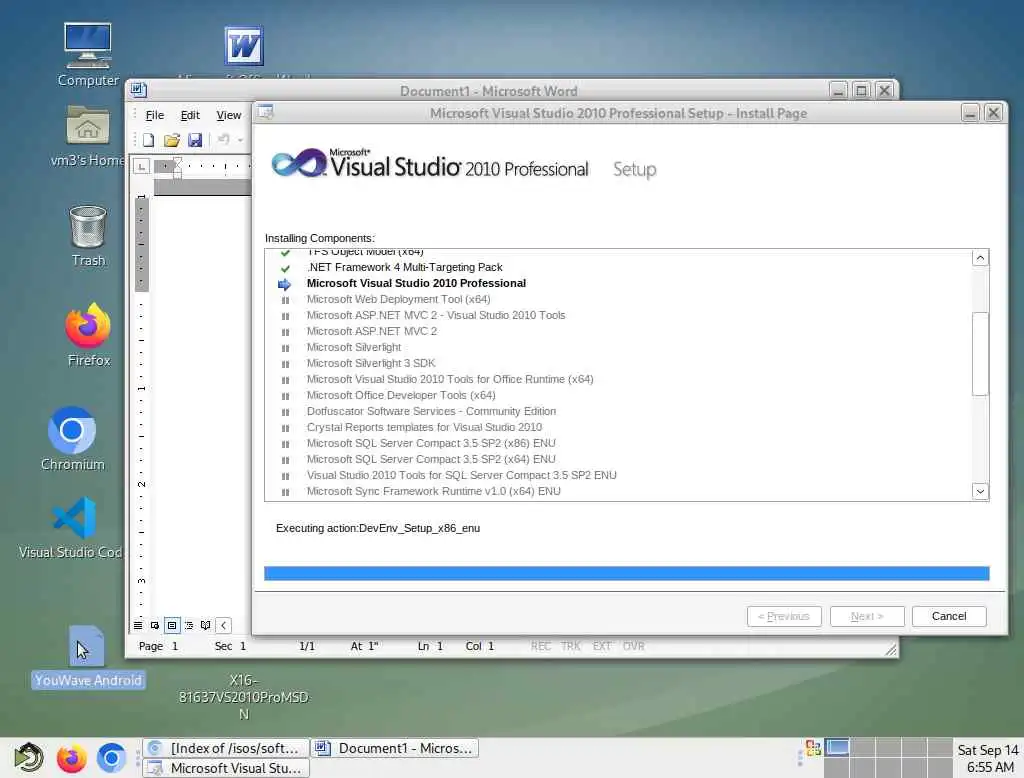Open the main menu button in taskbar
Image resolution: width=1024 pixels, height=778 pixels.
click(x=28, y=758)
